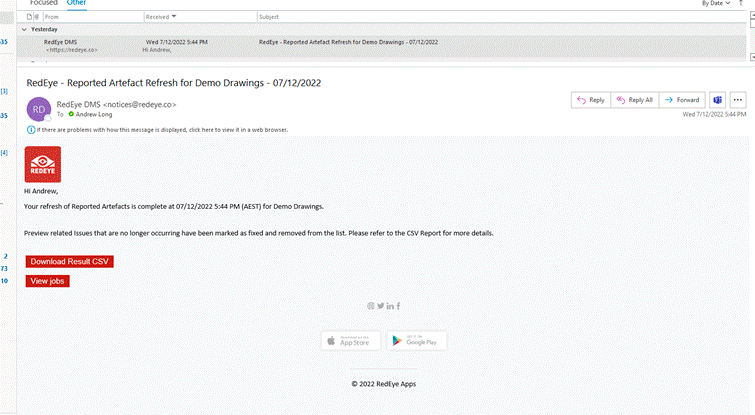Click the email subject heading in reading pane

[173, 83]
